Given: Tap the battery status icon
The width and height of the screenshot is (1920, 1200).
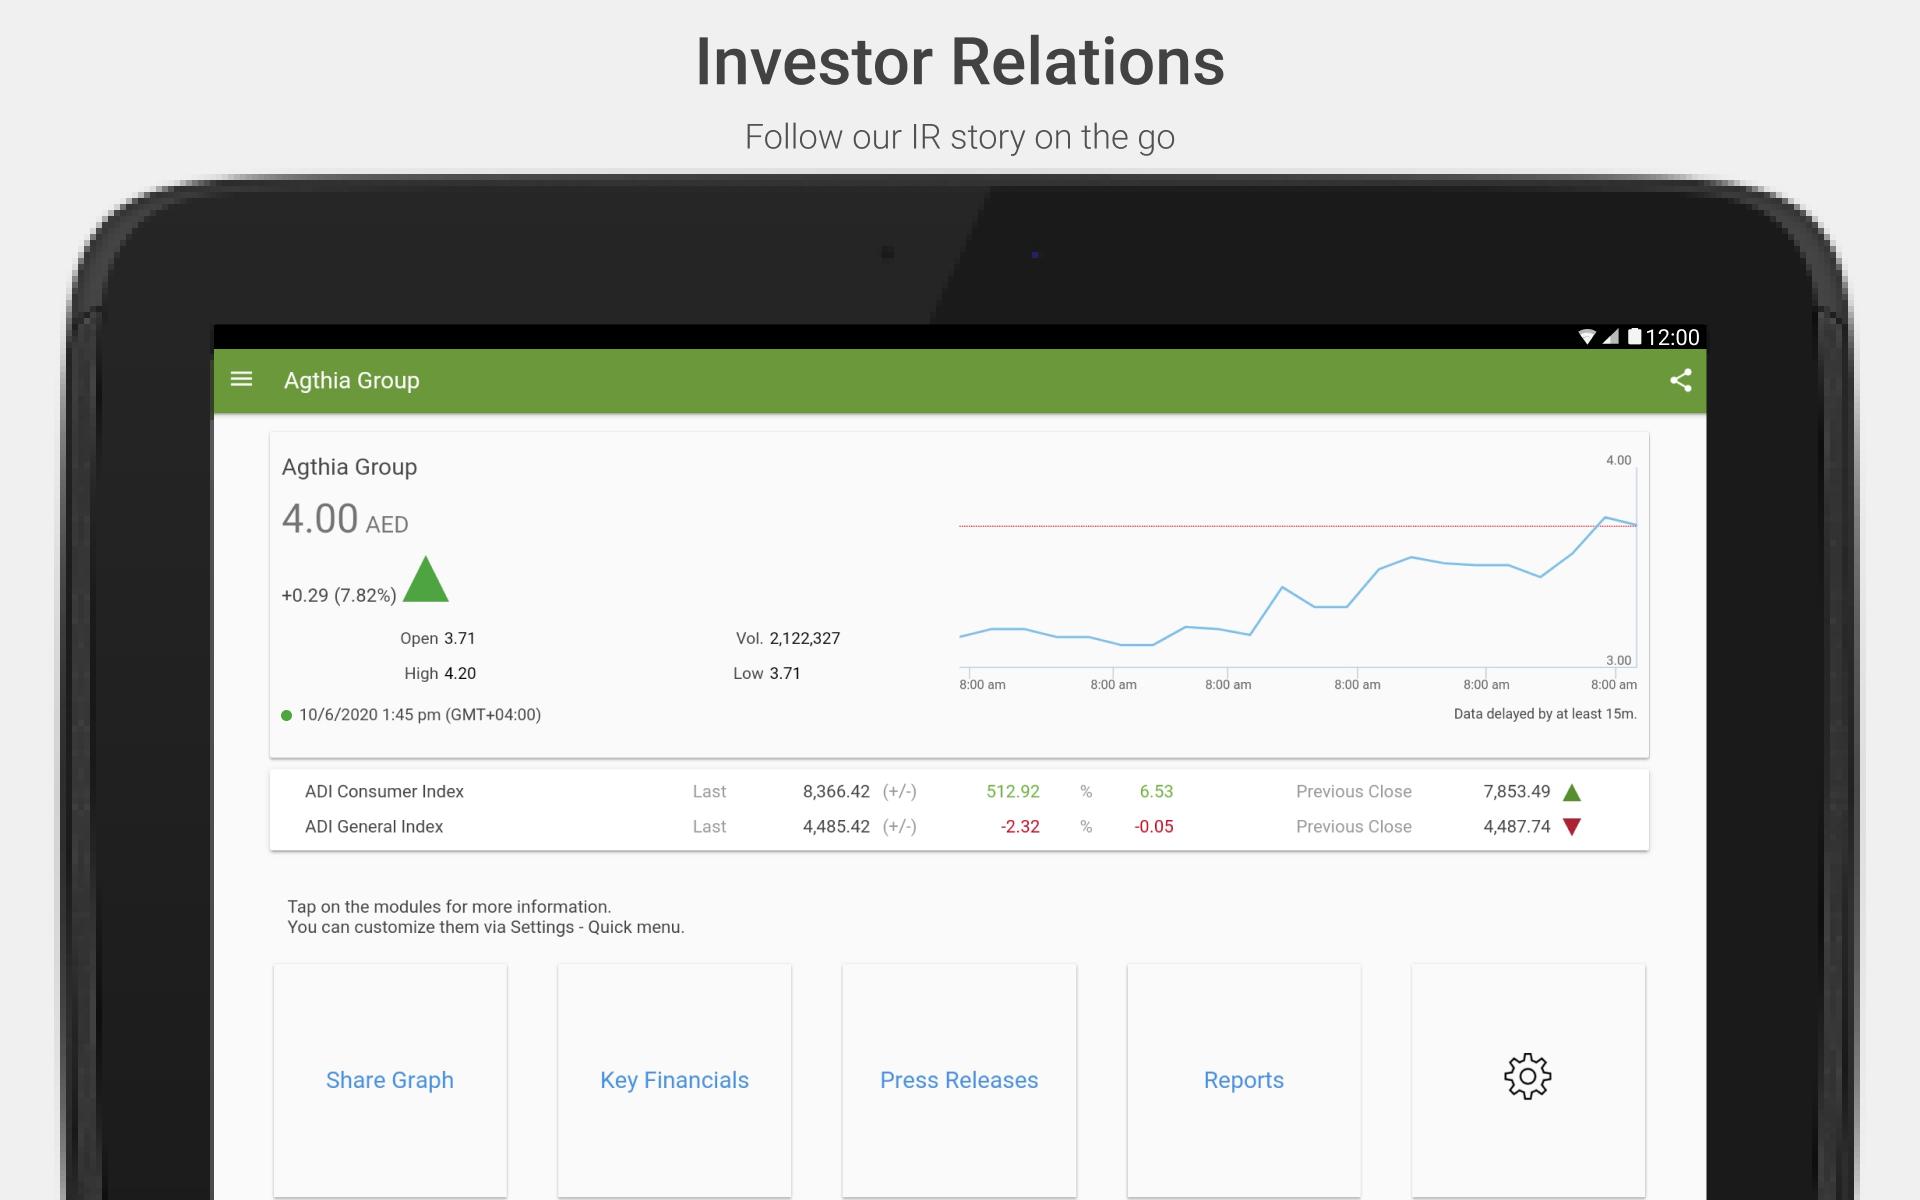Looking at the screenshot, I should [1634, 337].
